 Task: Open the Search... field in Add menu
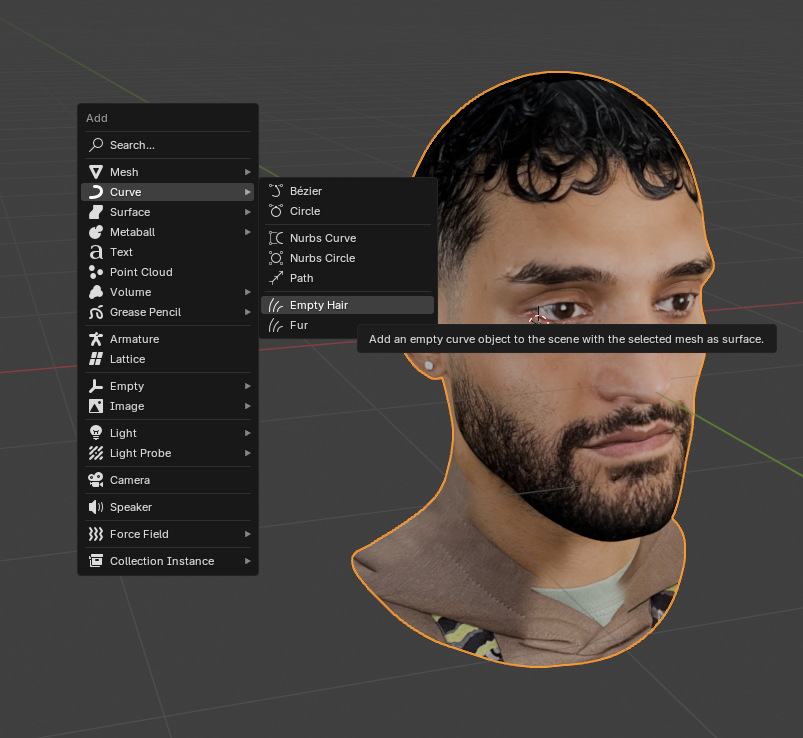tap(167, 145)
